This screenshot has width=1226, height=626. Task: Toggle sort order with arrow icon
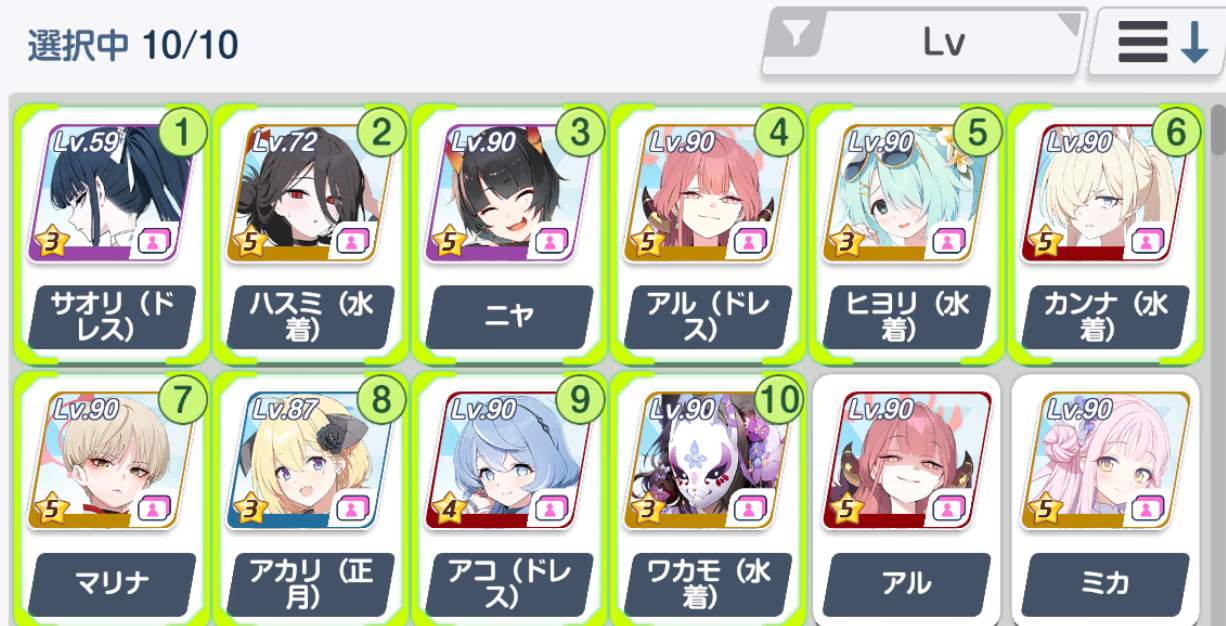1194,42
